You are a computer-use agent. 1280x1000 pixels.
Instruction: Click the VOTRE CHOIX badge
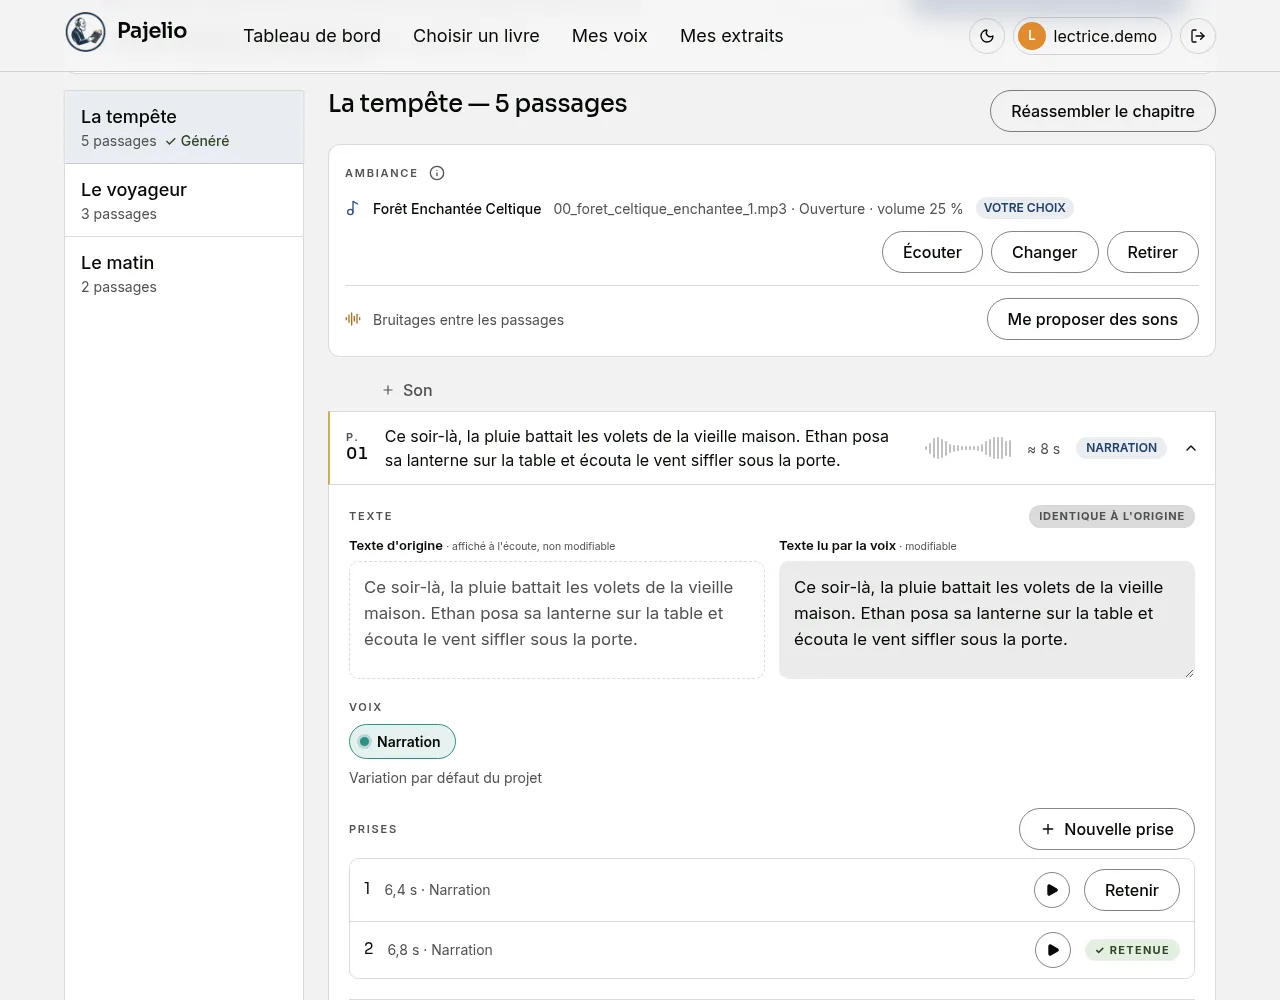click(x=1025, y=208)
